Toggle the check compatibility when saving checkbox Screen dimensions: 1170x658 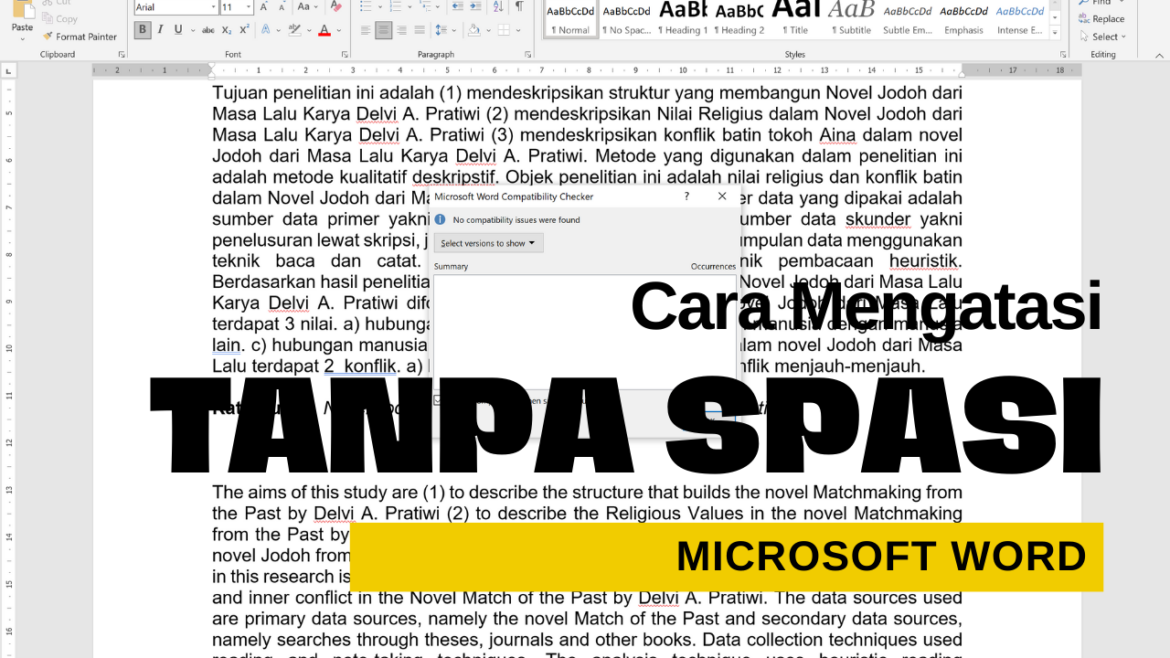pyautogui.click(x=437, y=399)
